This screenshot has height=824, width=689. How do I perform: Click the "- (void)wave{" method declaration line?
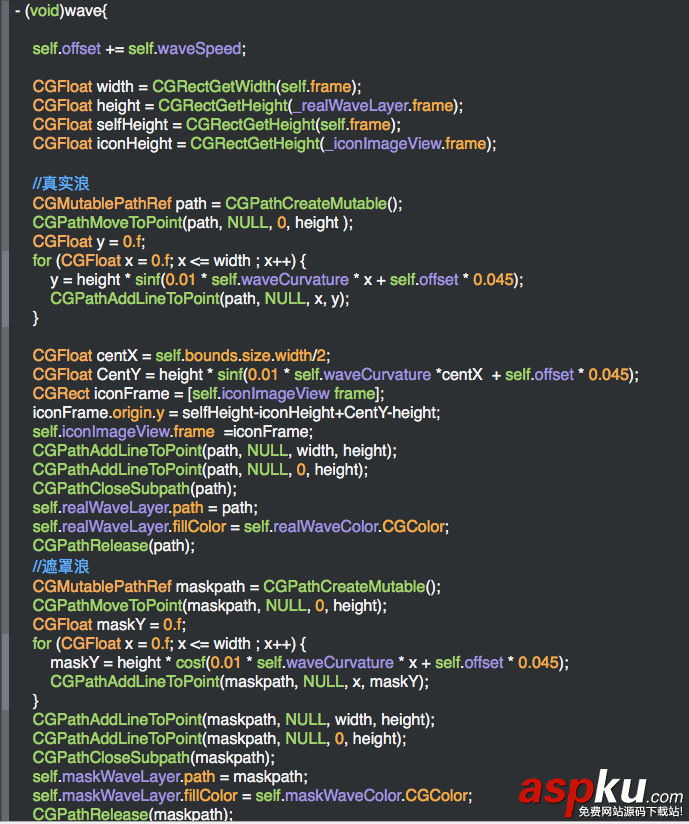coord(61,11)
